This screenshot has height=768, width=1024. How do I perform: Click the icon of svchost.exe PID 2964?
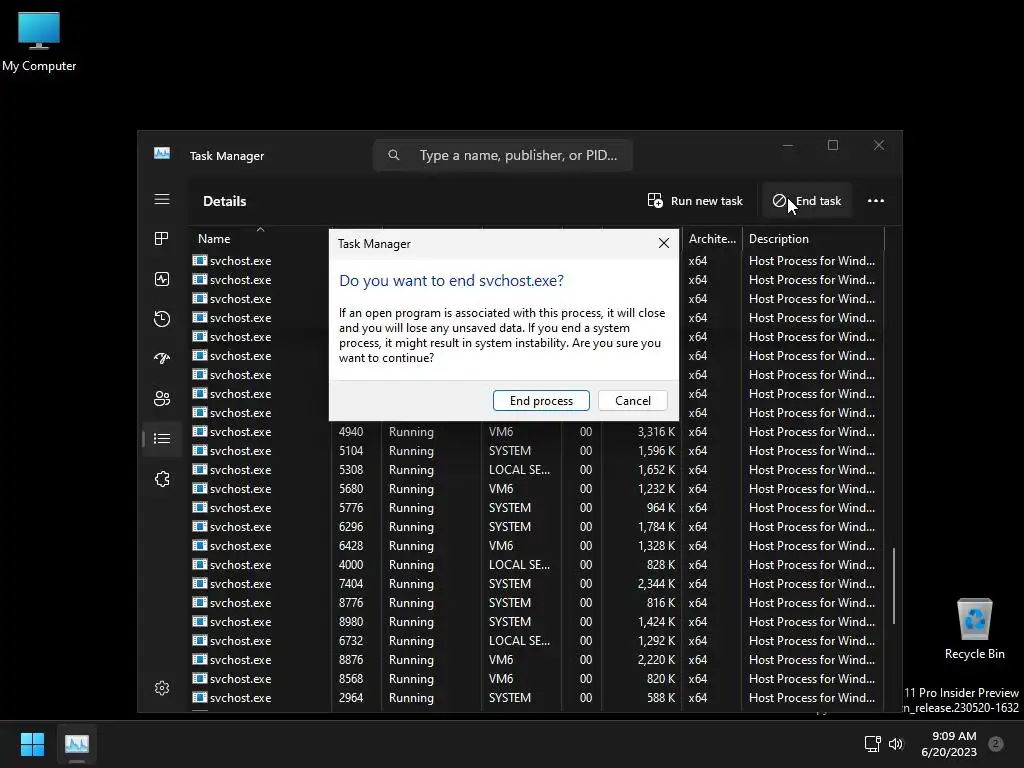point(200,697)
